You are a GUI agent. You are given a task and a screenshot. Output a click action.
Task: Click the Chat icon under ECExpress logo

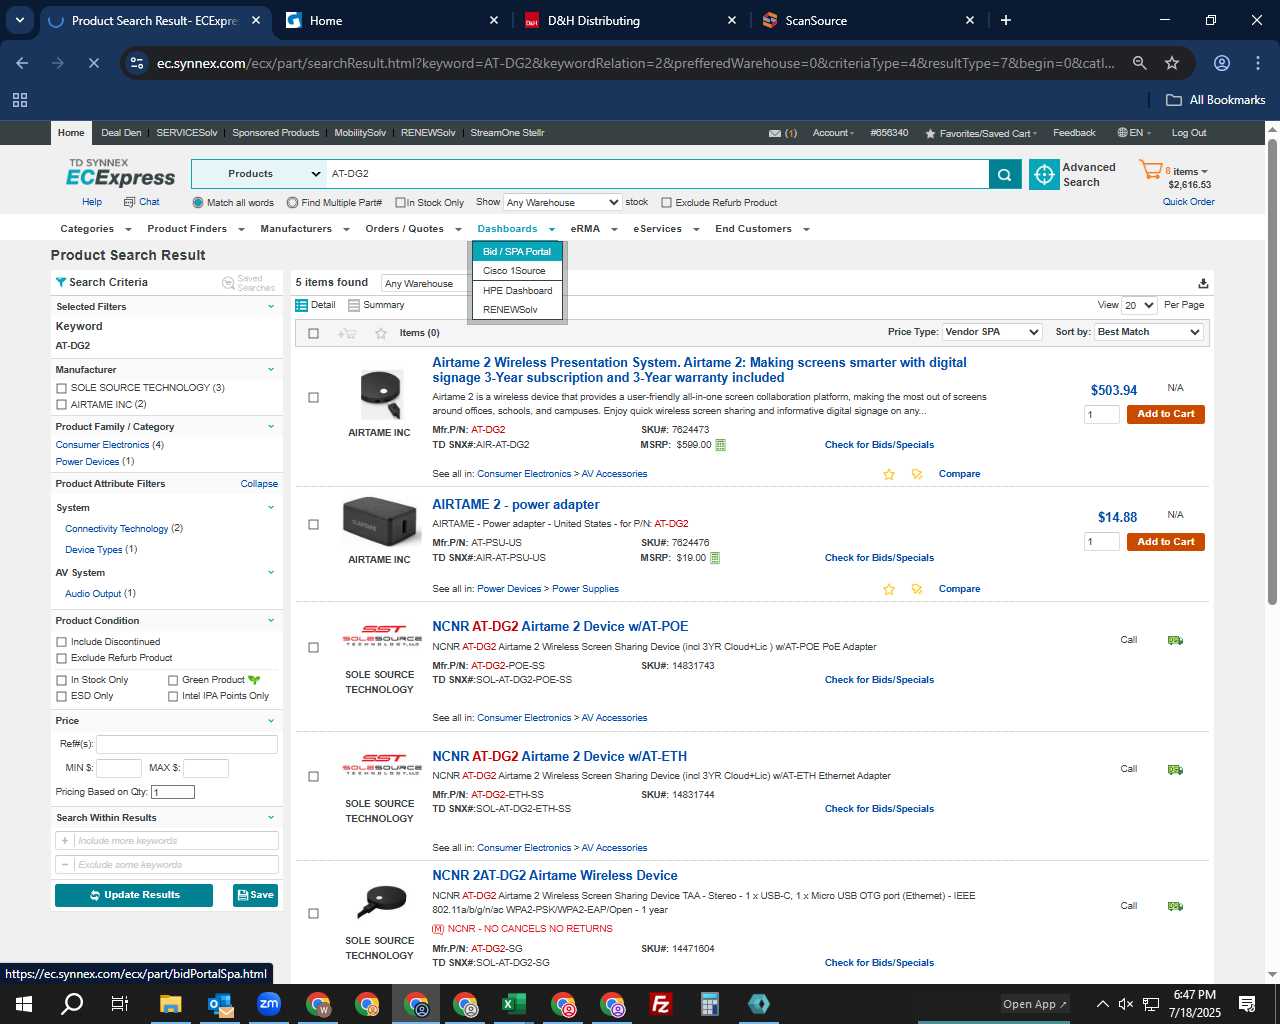click(x=129, y=202)
